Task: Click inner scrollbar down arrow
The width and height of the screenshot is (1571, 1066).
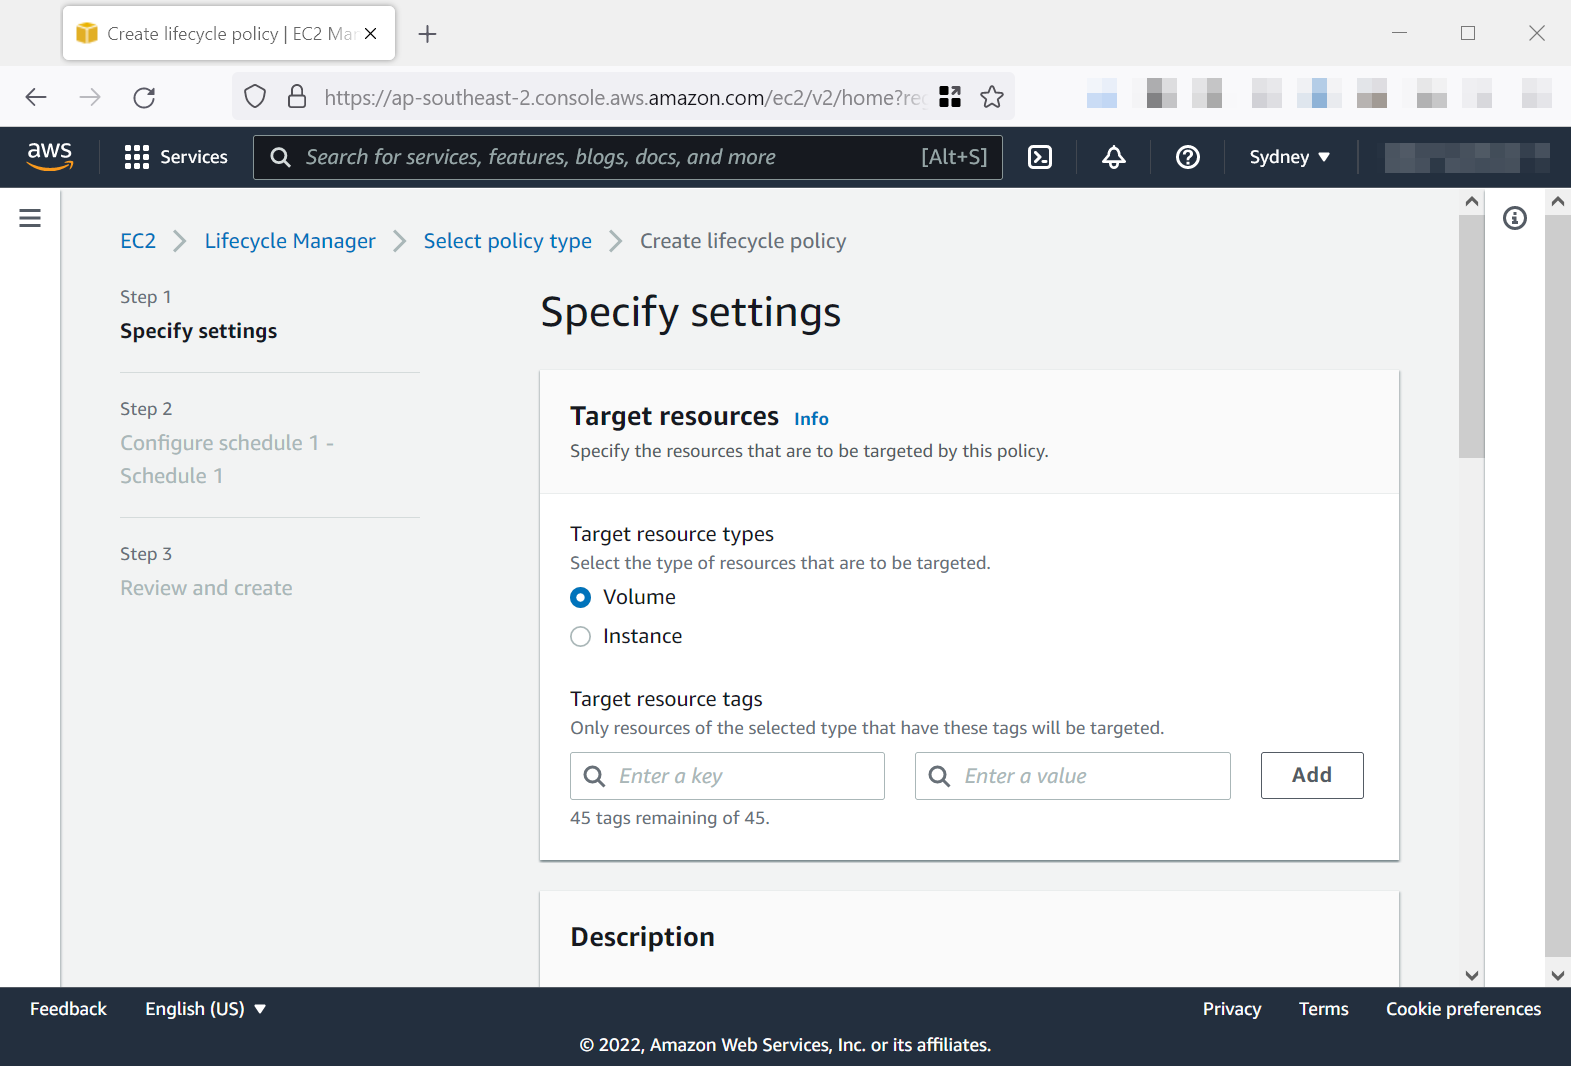Action: pyautogui.click(x=1471, y=975)
